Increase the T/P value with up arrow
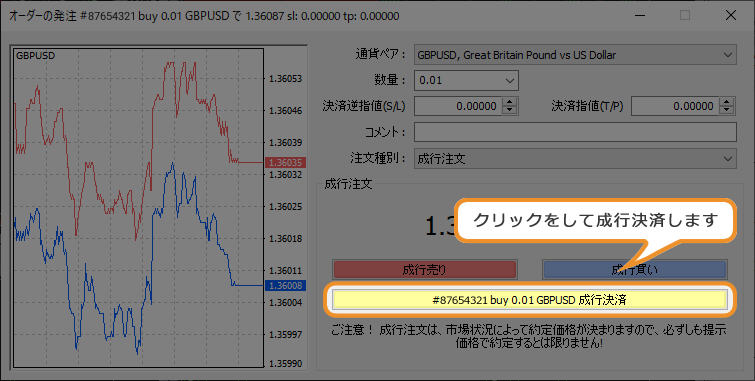The height and width of the screenshot is (381, 755). 727,102
